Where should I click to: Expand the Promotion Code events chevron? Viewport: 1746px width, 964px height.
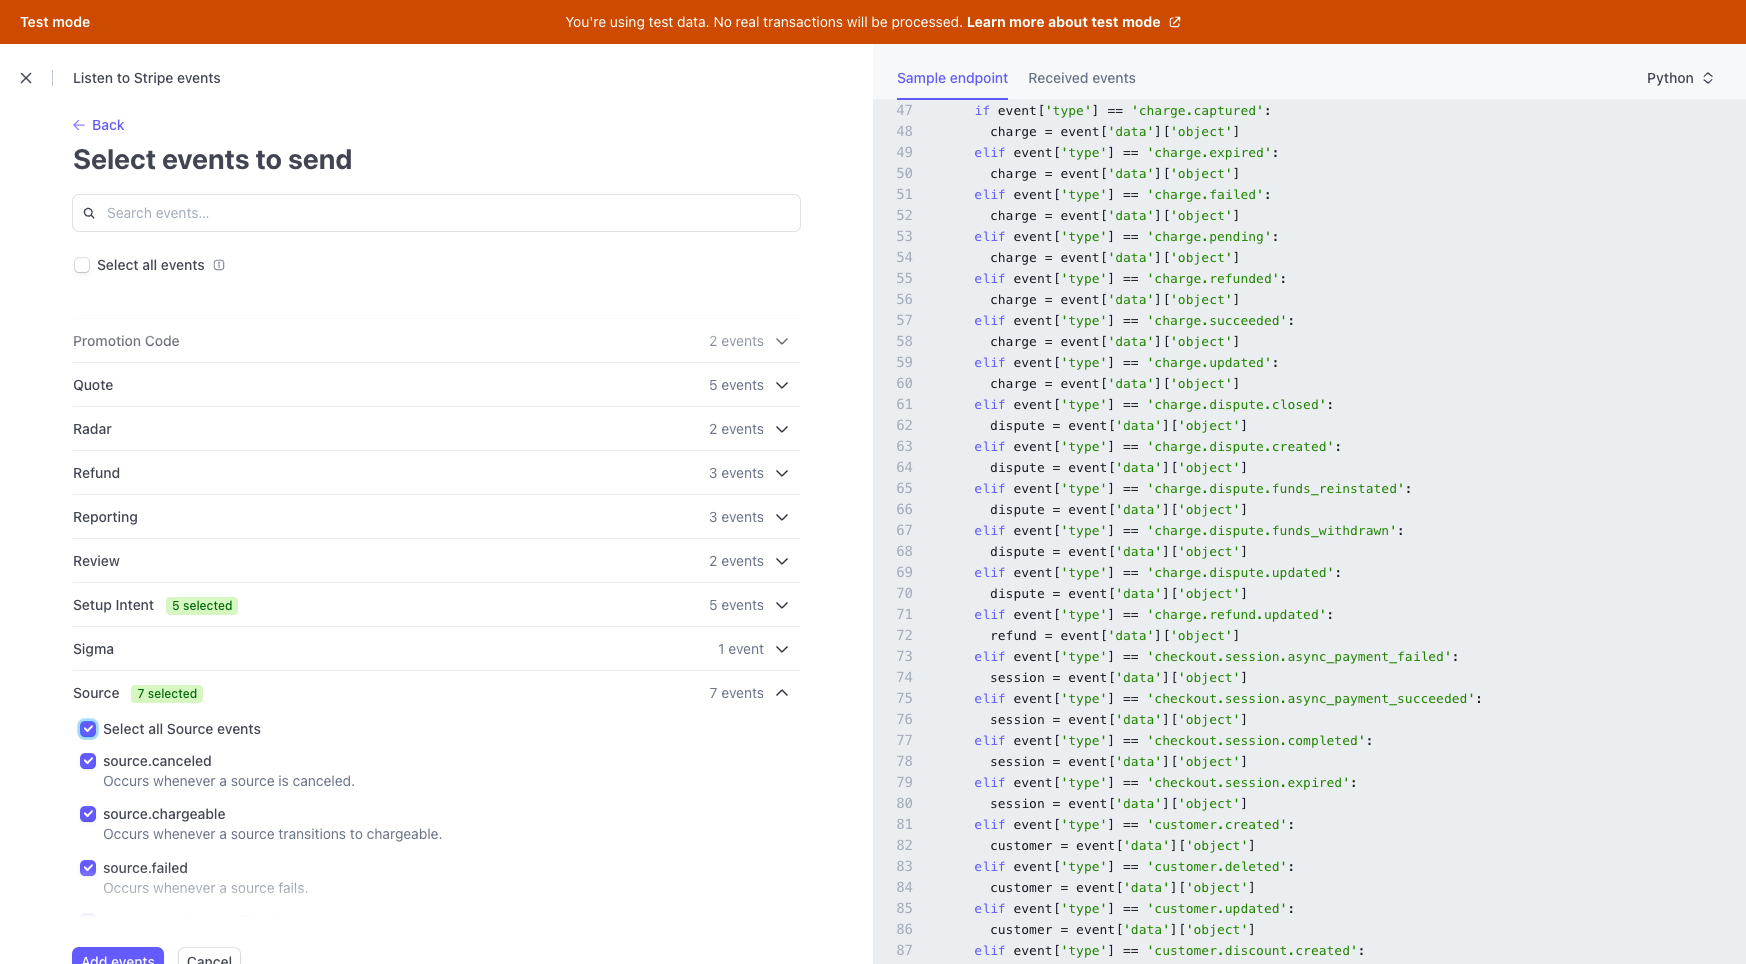[782, 341]
